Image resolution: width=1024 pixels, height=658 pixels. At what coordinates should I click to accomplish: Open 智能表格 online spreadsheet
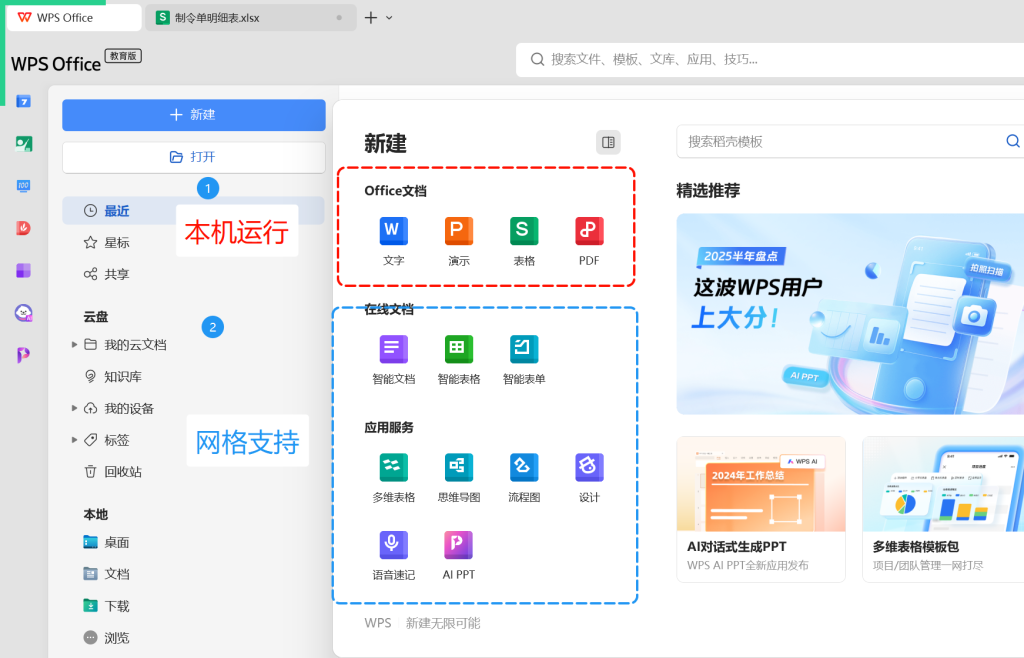(x=458, y=359)
